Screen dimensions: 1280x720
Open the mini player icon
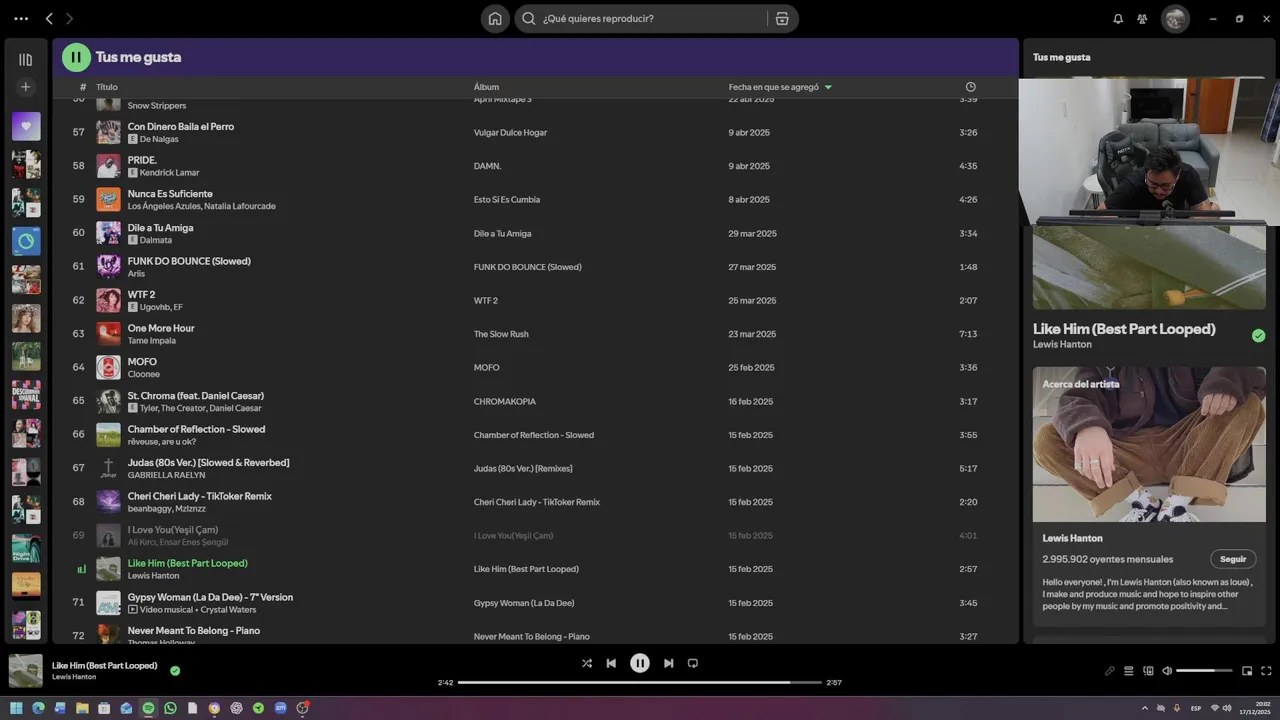click(1247, 671)
